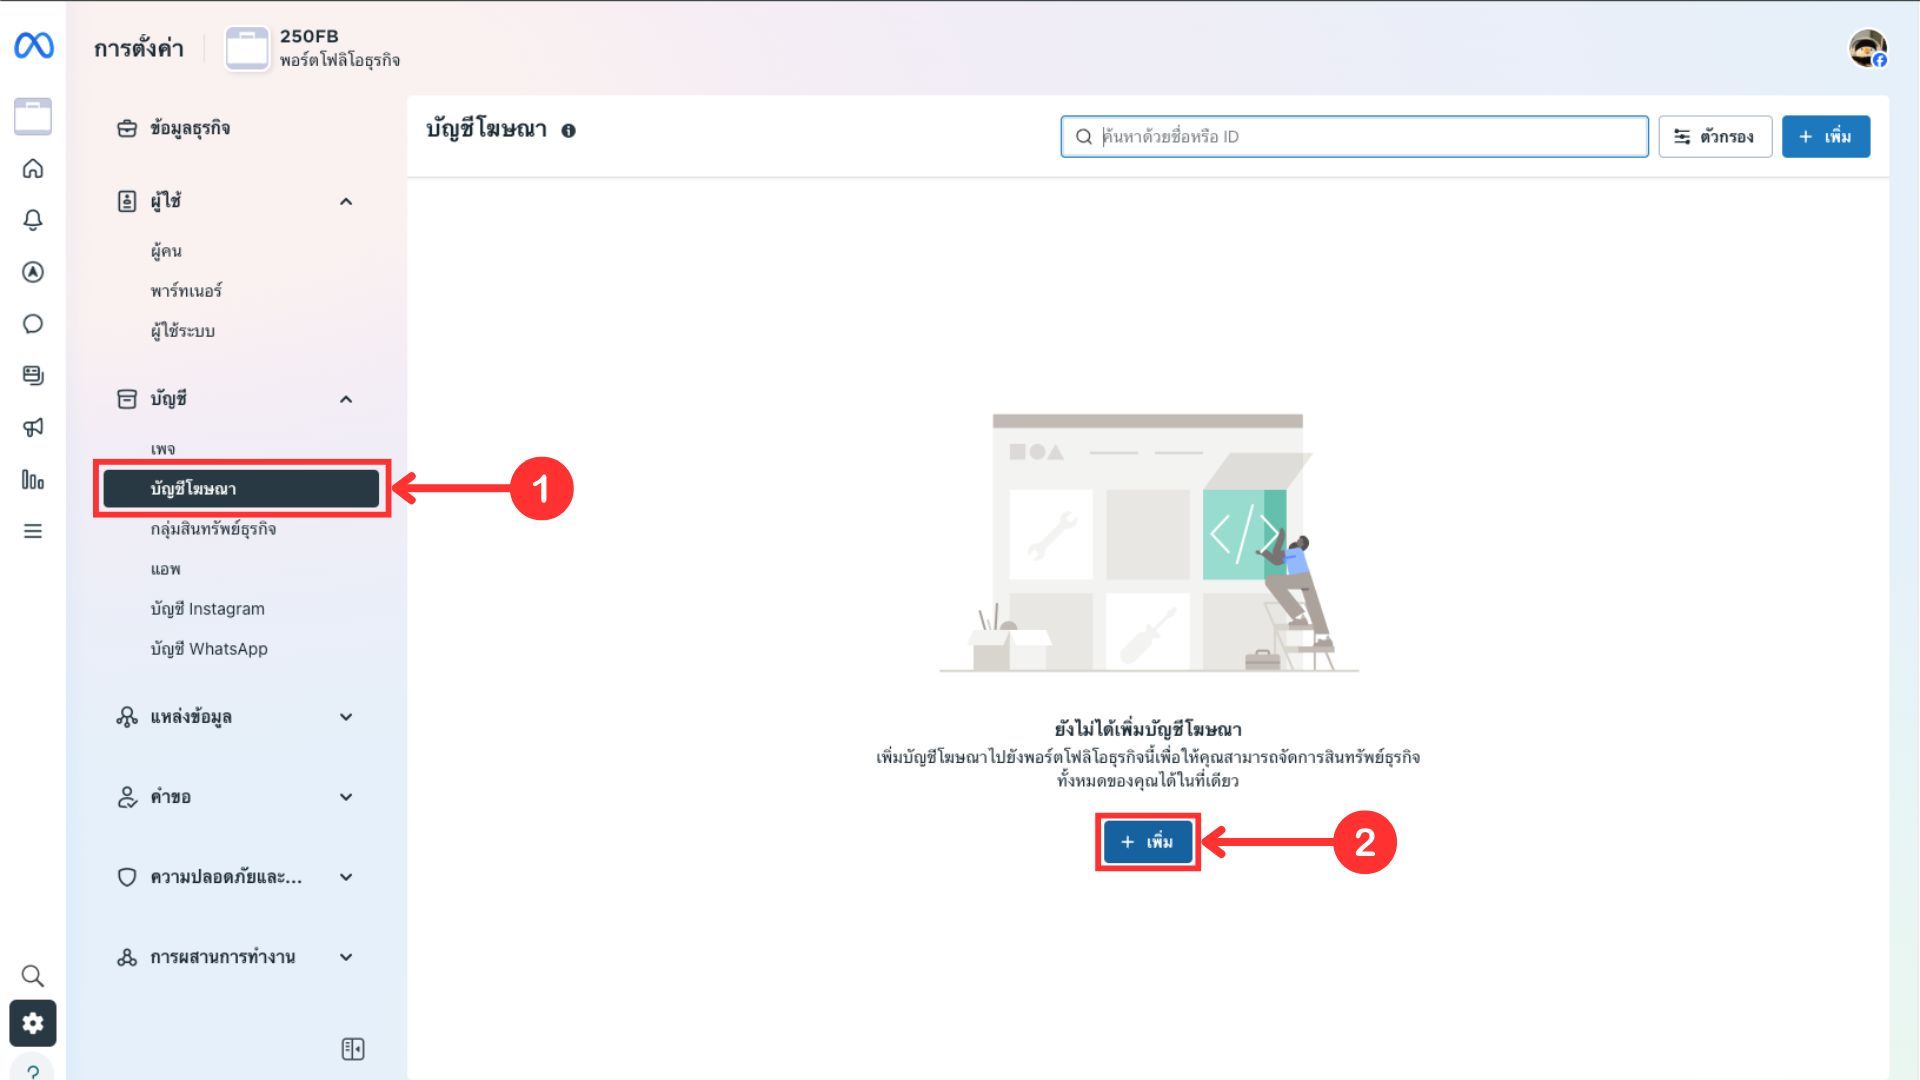Open Insights bar chart icon
Image resolution: width=1920 pixels, height=1080 pixels.
(33, 480)
